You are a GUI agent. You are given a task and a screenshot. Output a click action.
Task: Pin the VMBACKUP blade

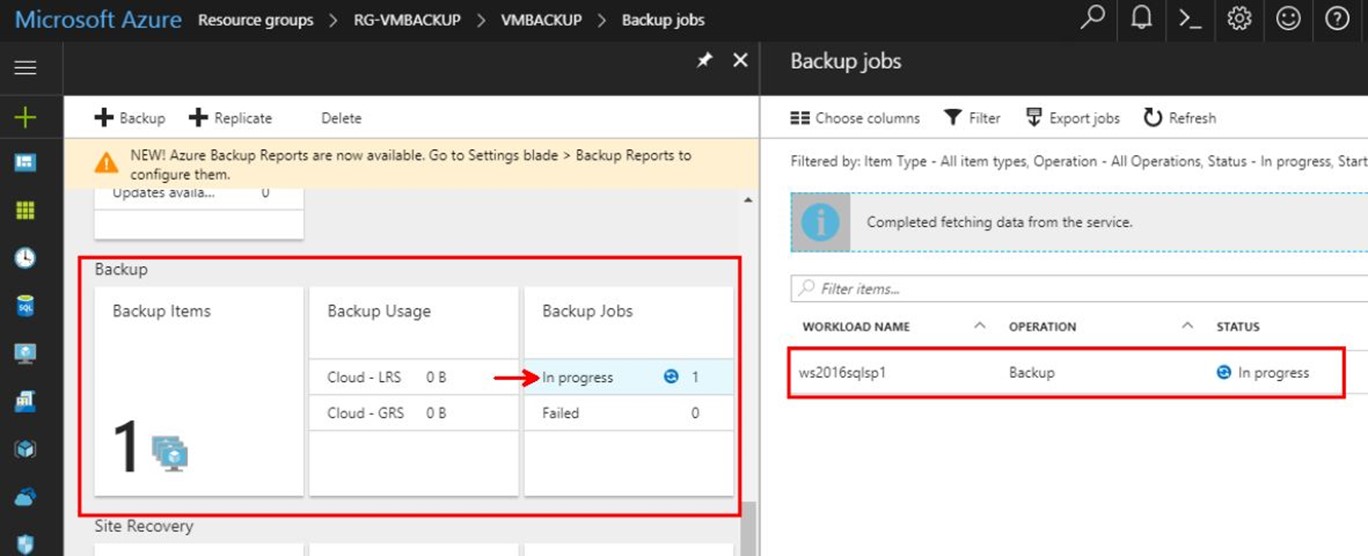[x=704, y=61]
